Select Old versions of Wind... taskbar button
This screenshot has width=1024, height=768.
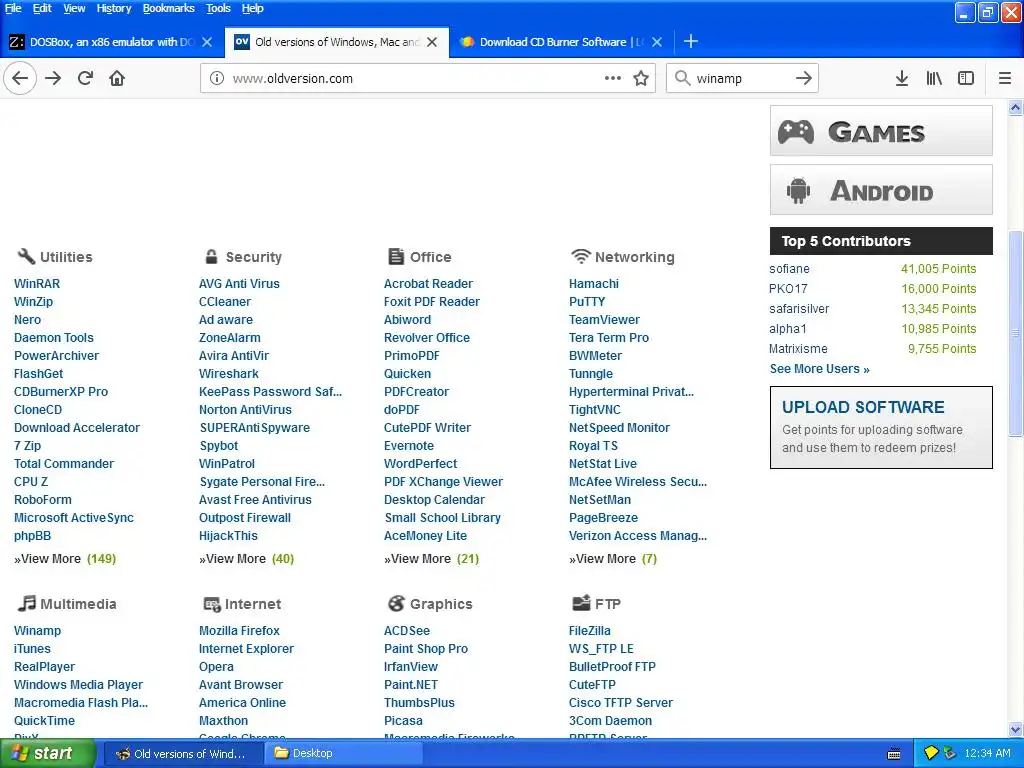[184, 753]
